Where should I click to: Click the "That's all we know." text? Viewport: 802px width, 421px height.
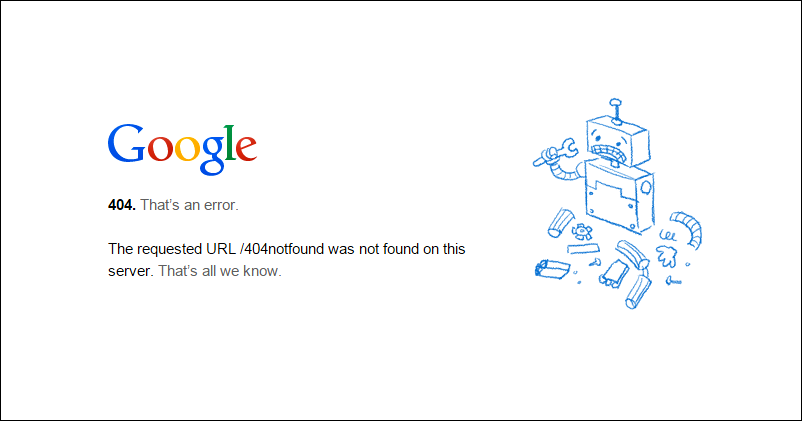(x=219, y=271)
